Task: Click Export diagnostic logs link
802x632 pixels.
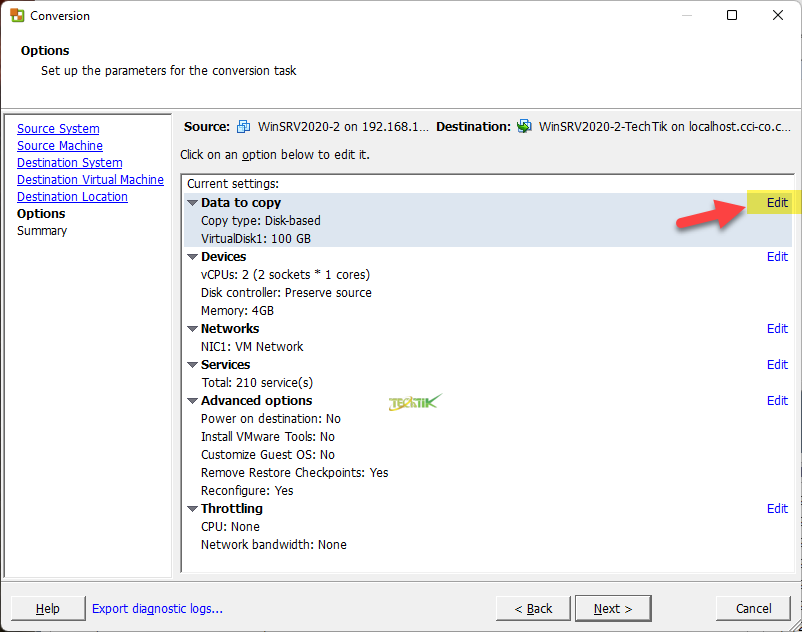Action: click(157, 608)
